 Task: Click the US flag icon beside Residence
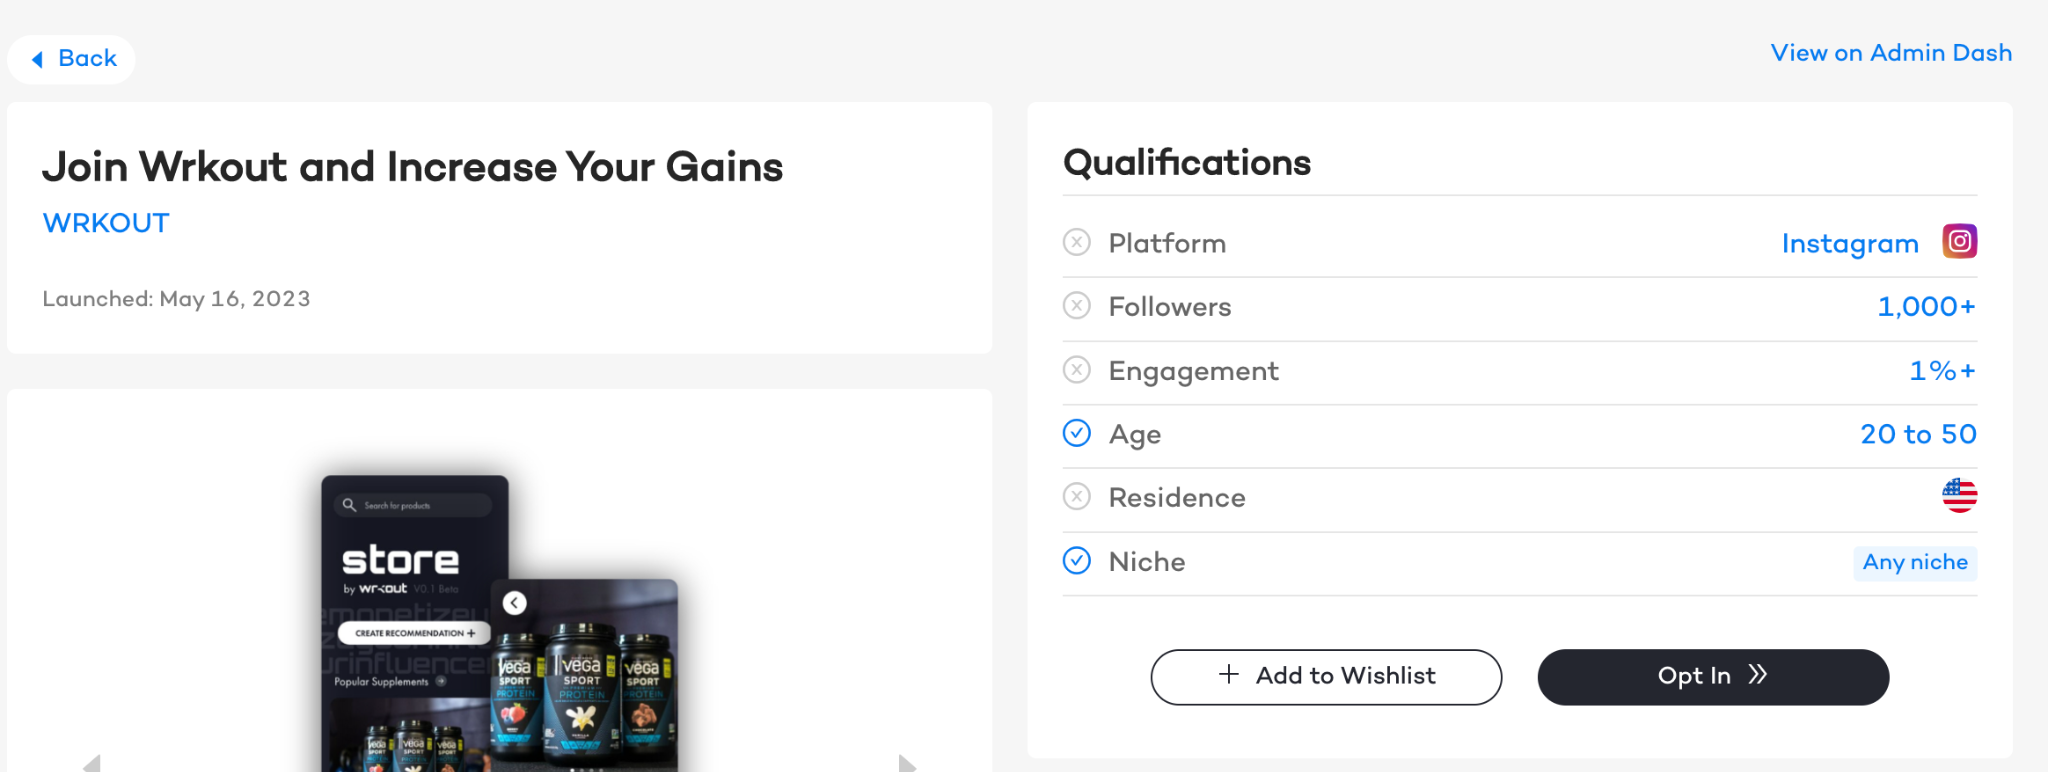(1959, 495)
